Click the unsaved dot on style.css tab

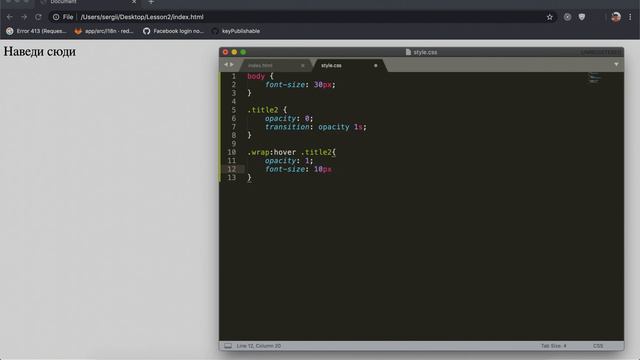coord(376,65)
